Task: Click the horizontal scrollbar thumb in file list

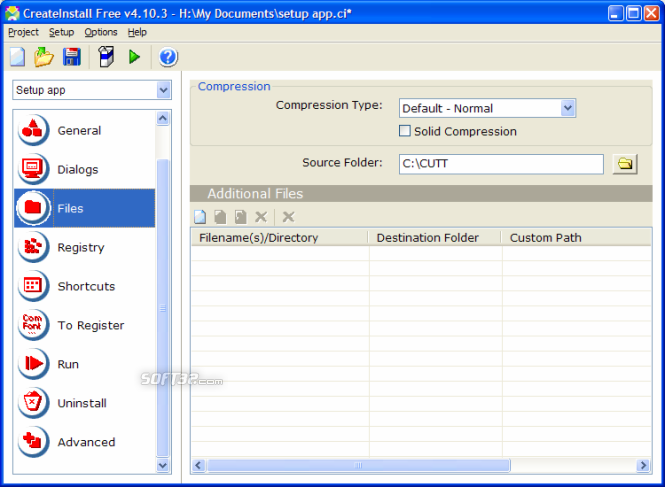Action: (x=358, y=465)
